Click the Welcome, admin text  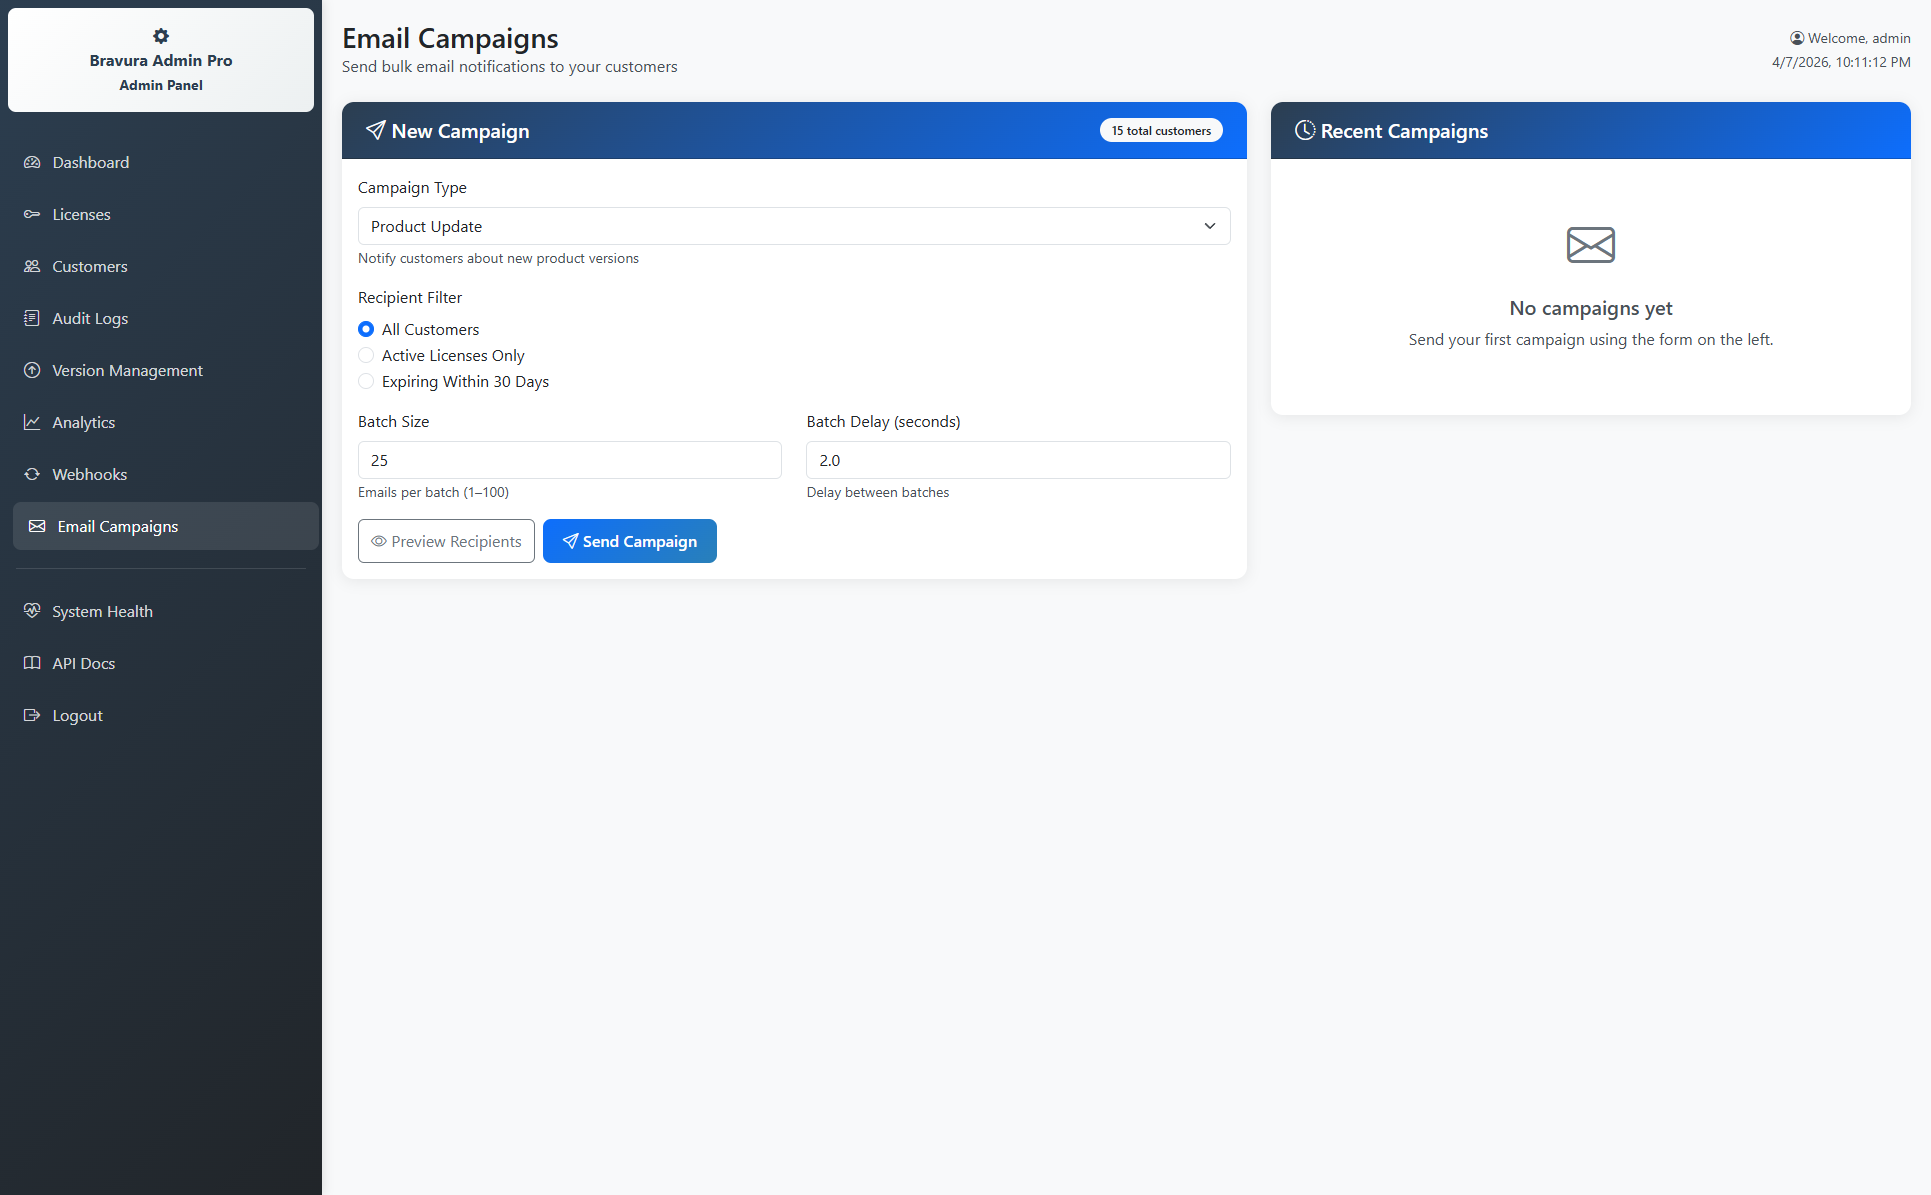tap(1859, 38)
